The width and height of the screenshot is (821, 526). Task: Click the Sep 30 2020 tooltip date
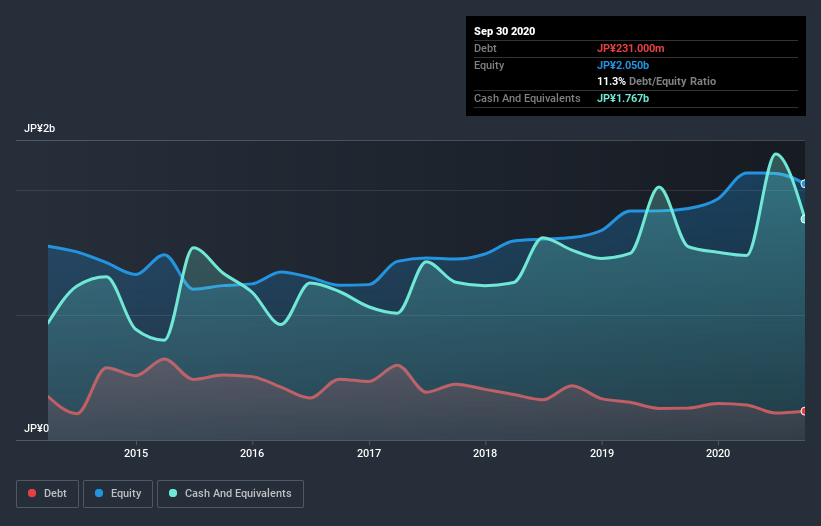[x=505, y=31]
